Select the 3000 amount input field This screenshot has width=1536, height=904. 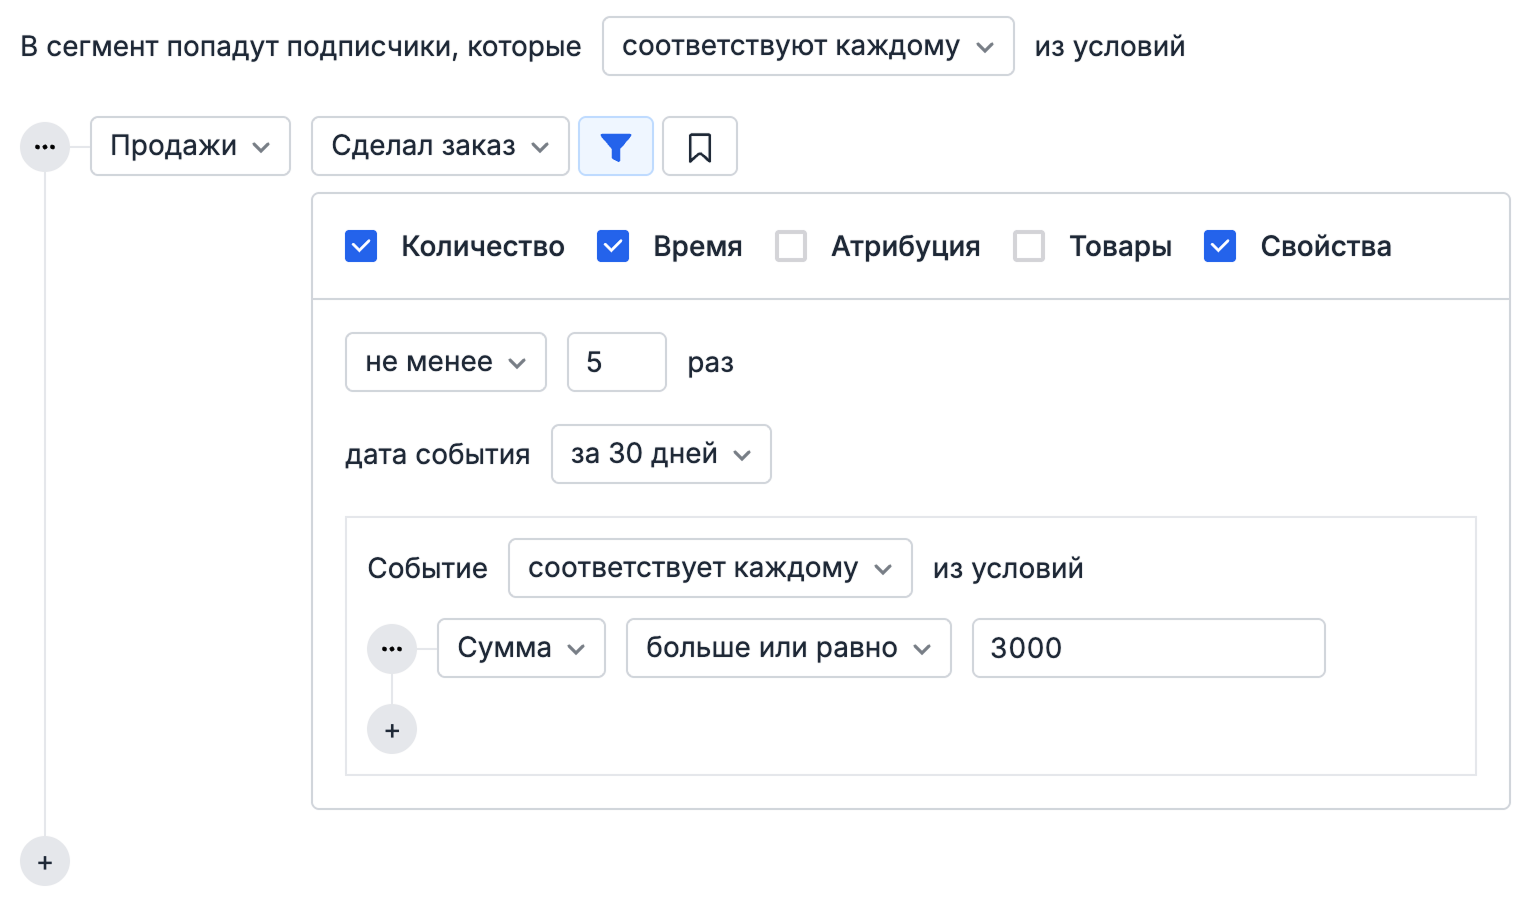[1147, 648]
